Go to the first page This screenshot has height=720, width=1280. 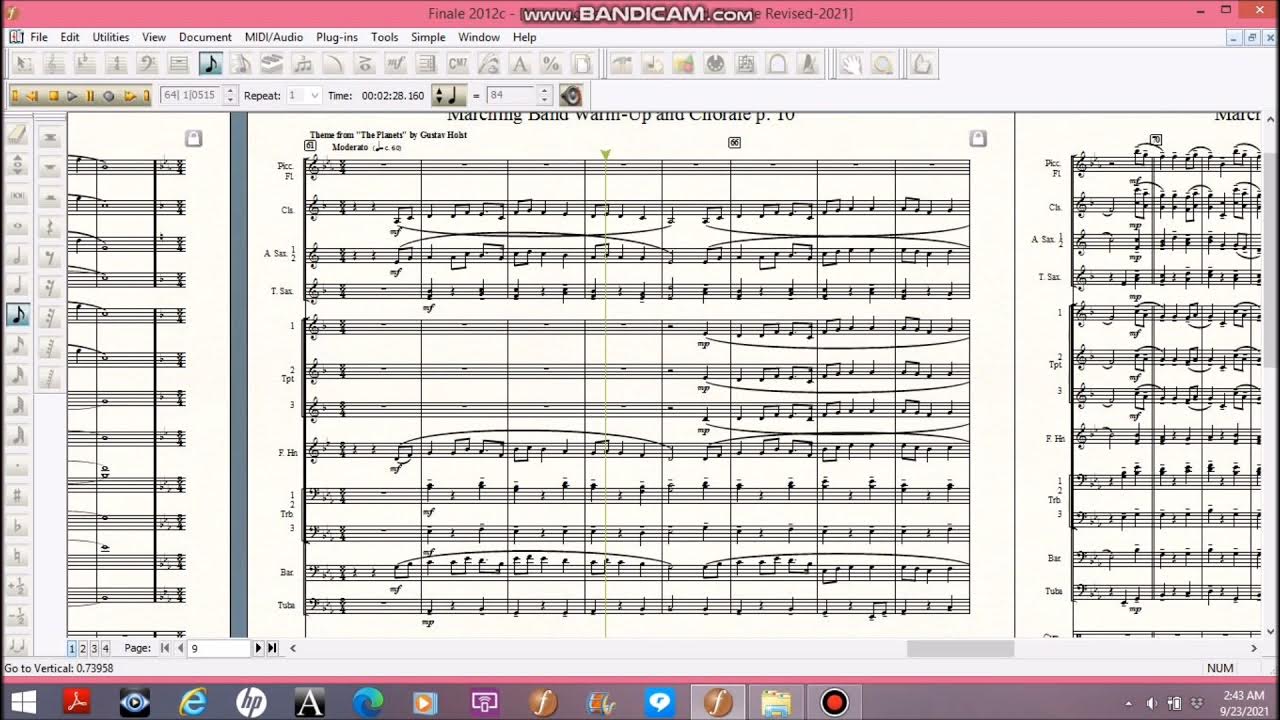pyautogui.click(x=165, y=648)
